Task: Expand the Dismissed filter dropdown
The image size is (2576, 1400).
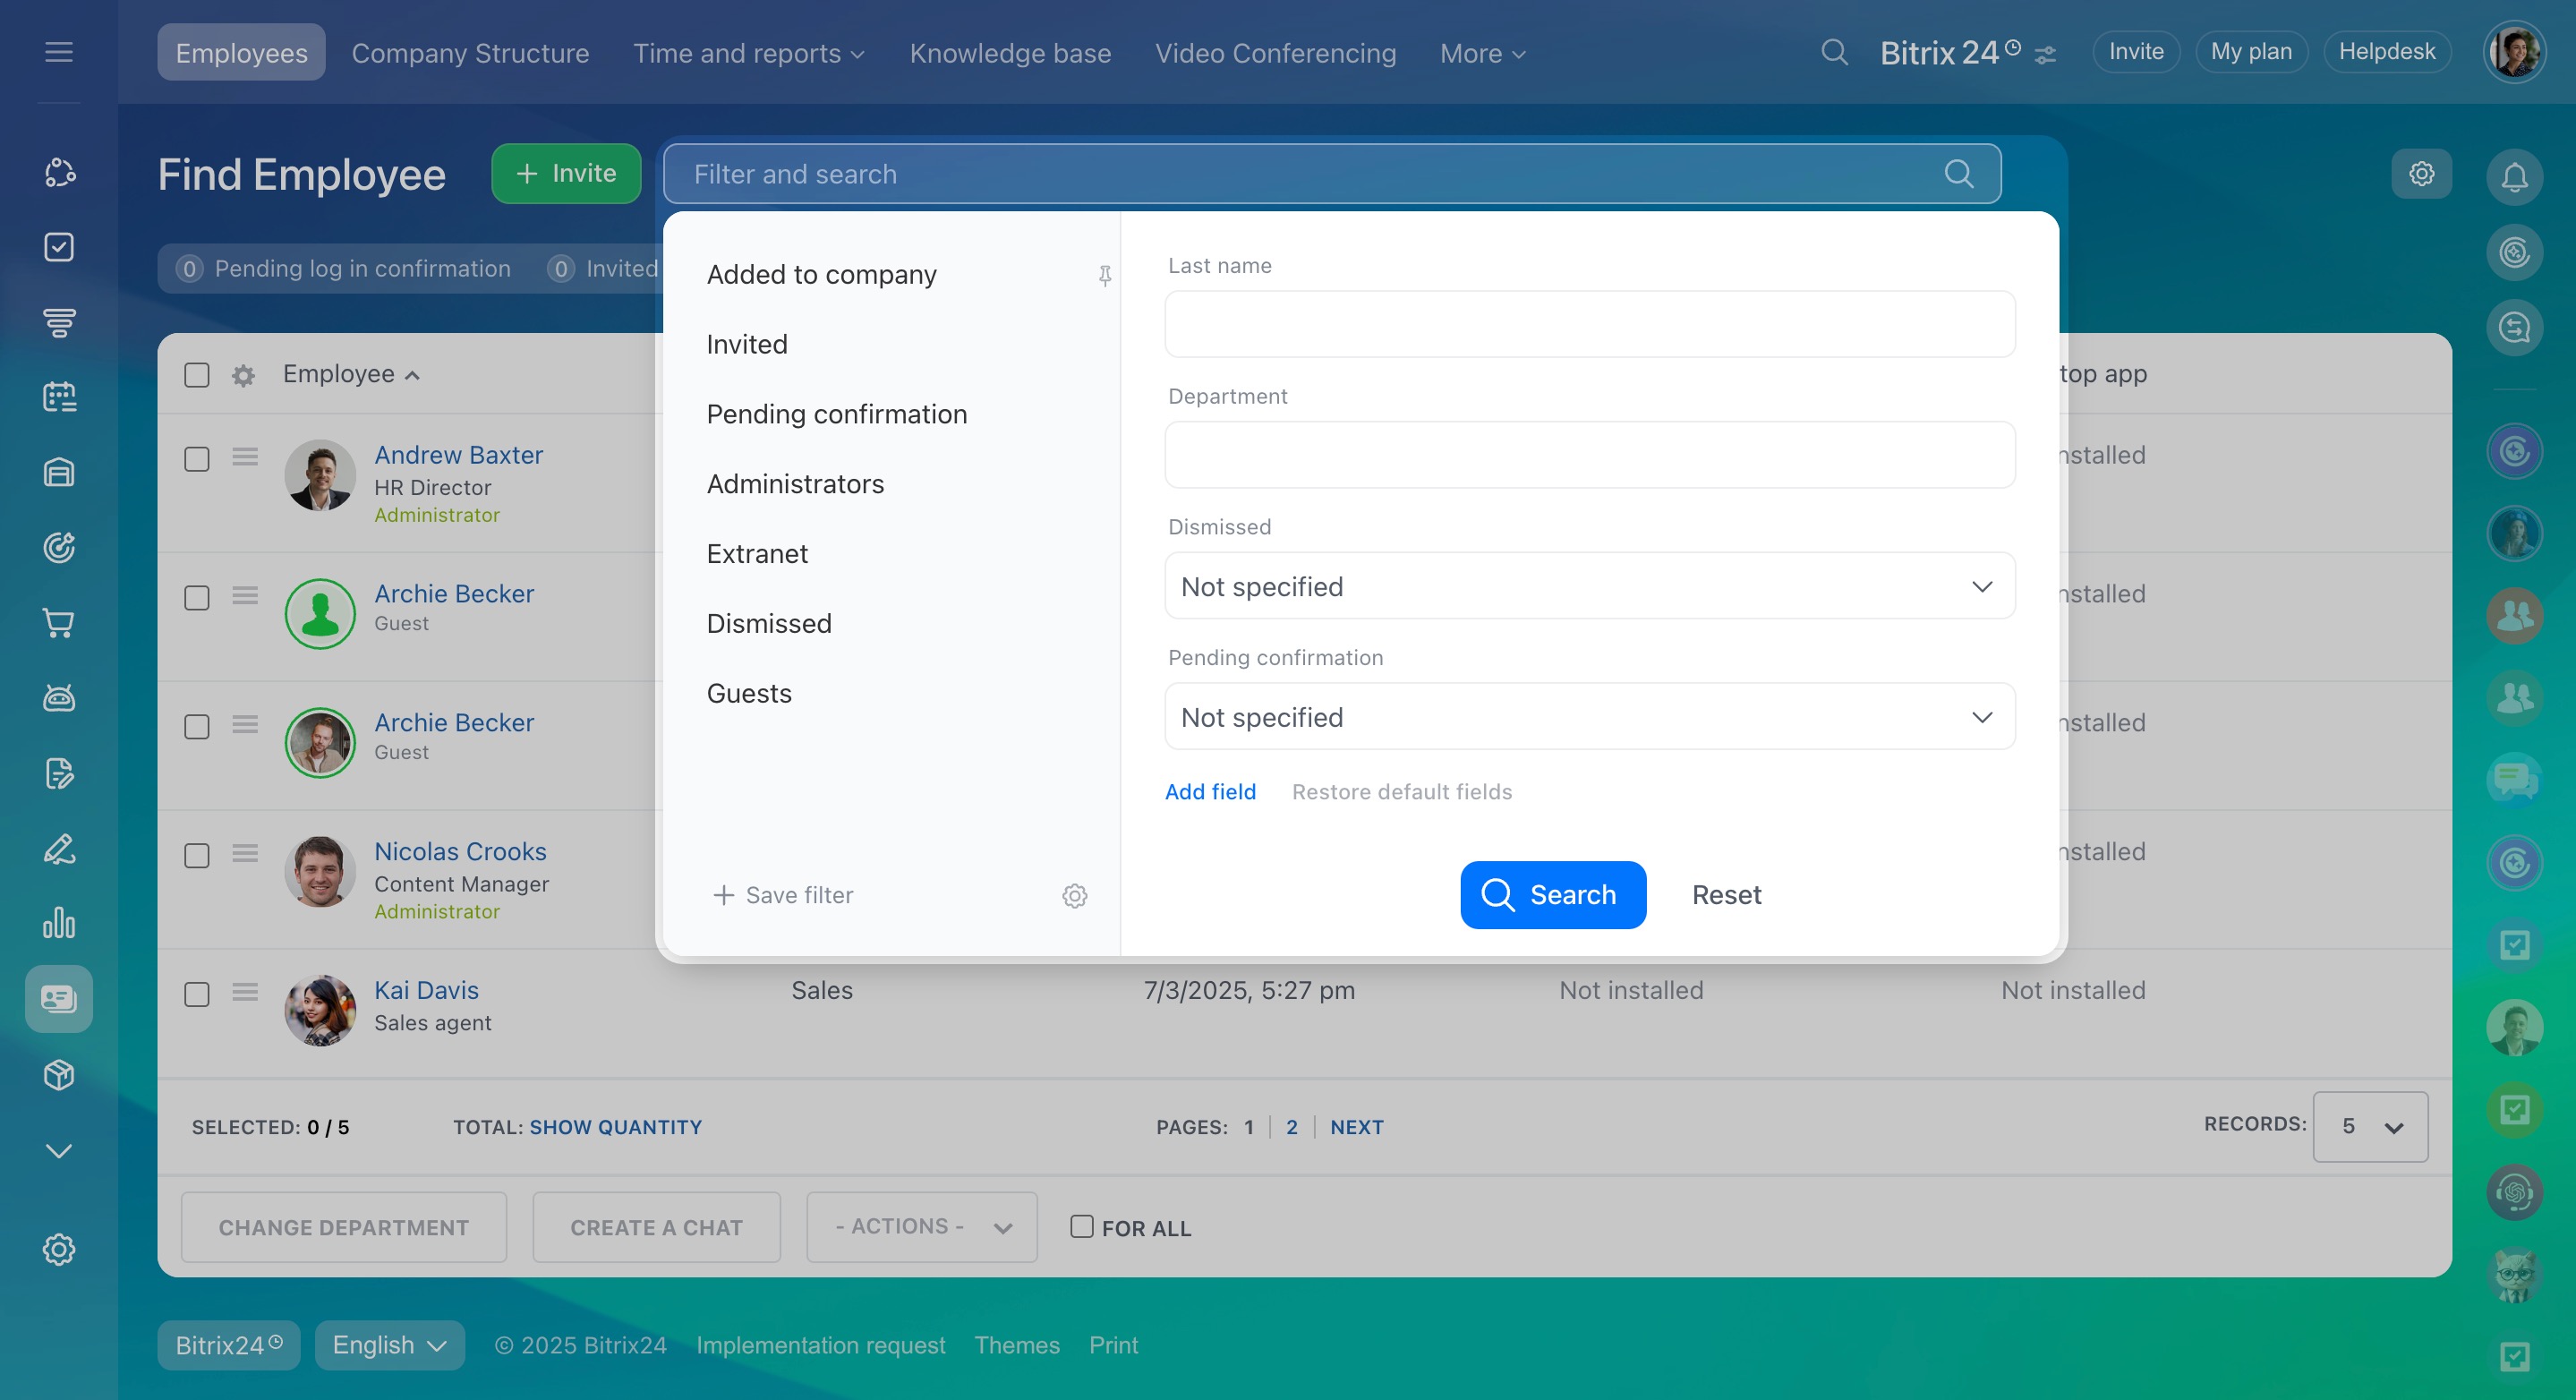Action: 1589,586
